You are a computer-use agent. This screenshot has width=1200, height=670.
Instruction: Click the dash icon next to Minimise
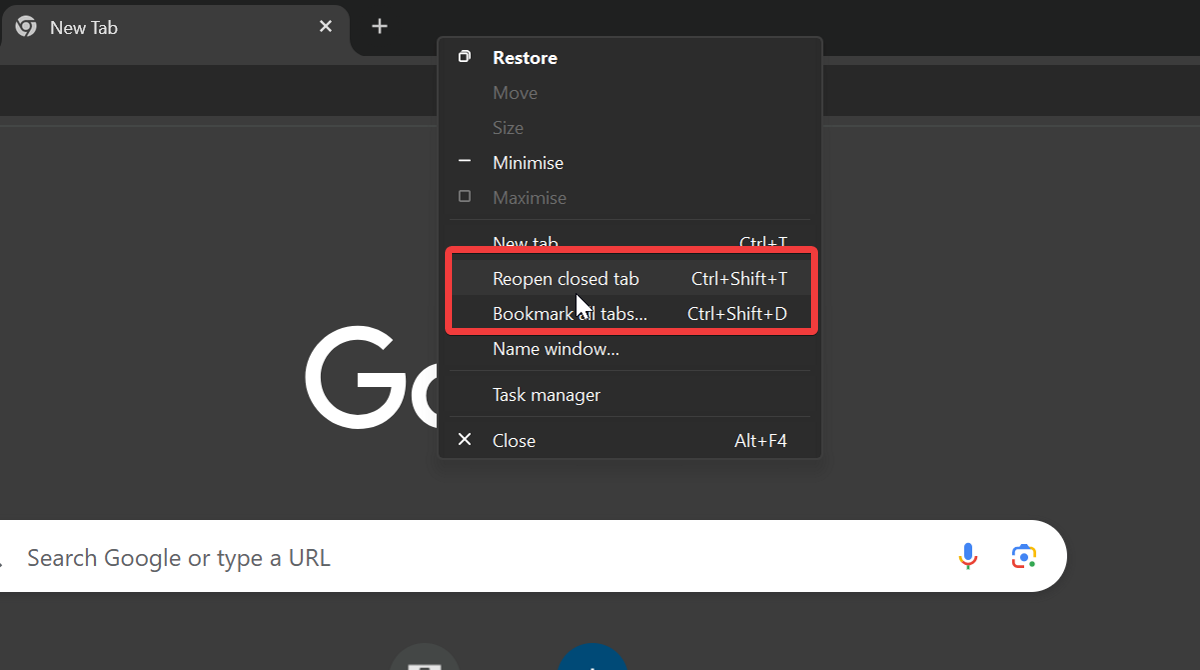coord(464,161)
